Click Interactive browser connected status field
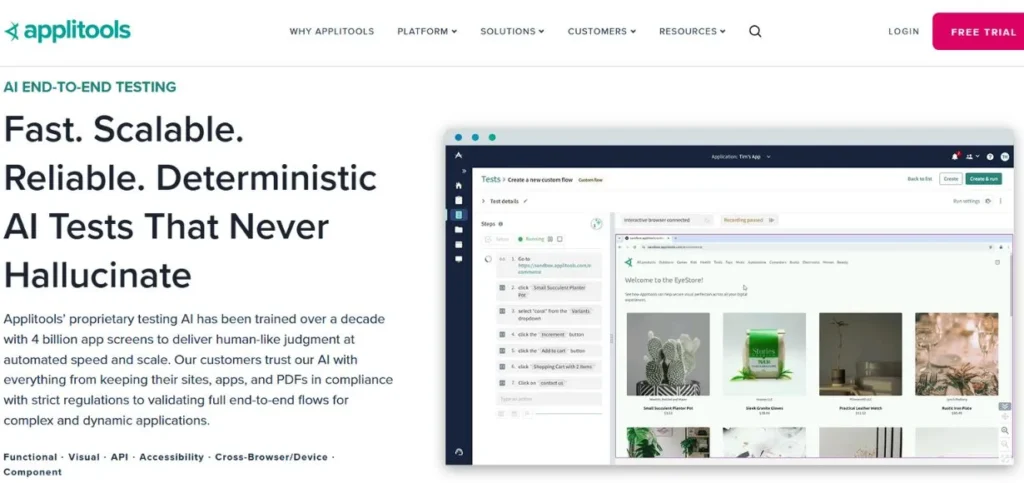Screen dimensions: 1024x483 pos(666,220)
